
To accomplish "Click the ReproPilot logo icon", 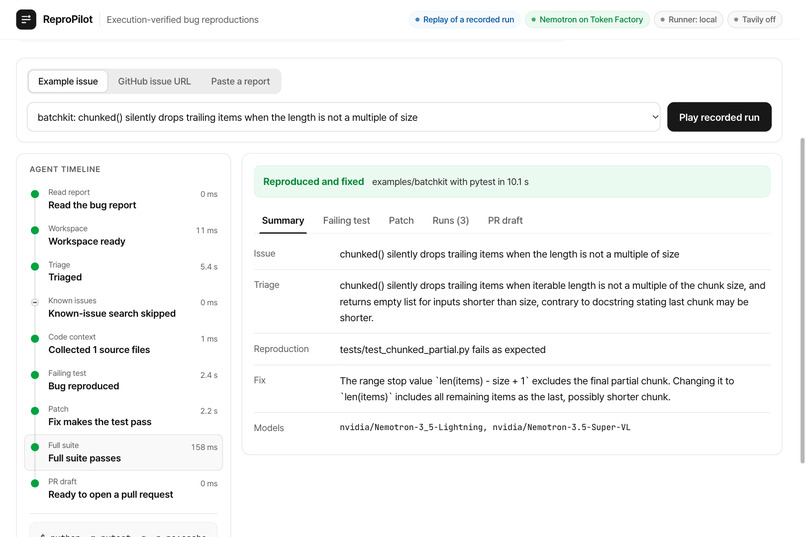I will (26, 20).
